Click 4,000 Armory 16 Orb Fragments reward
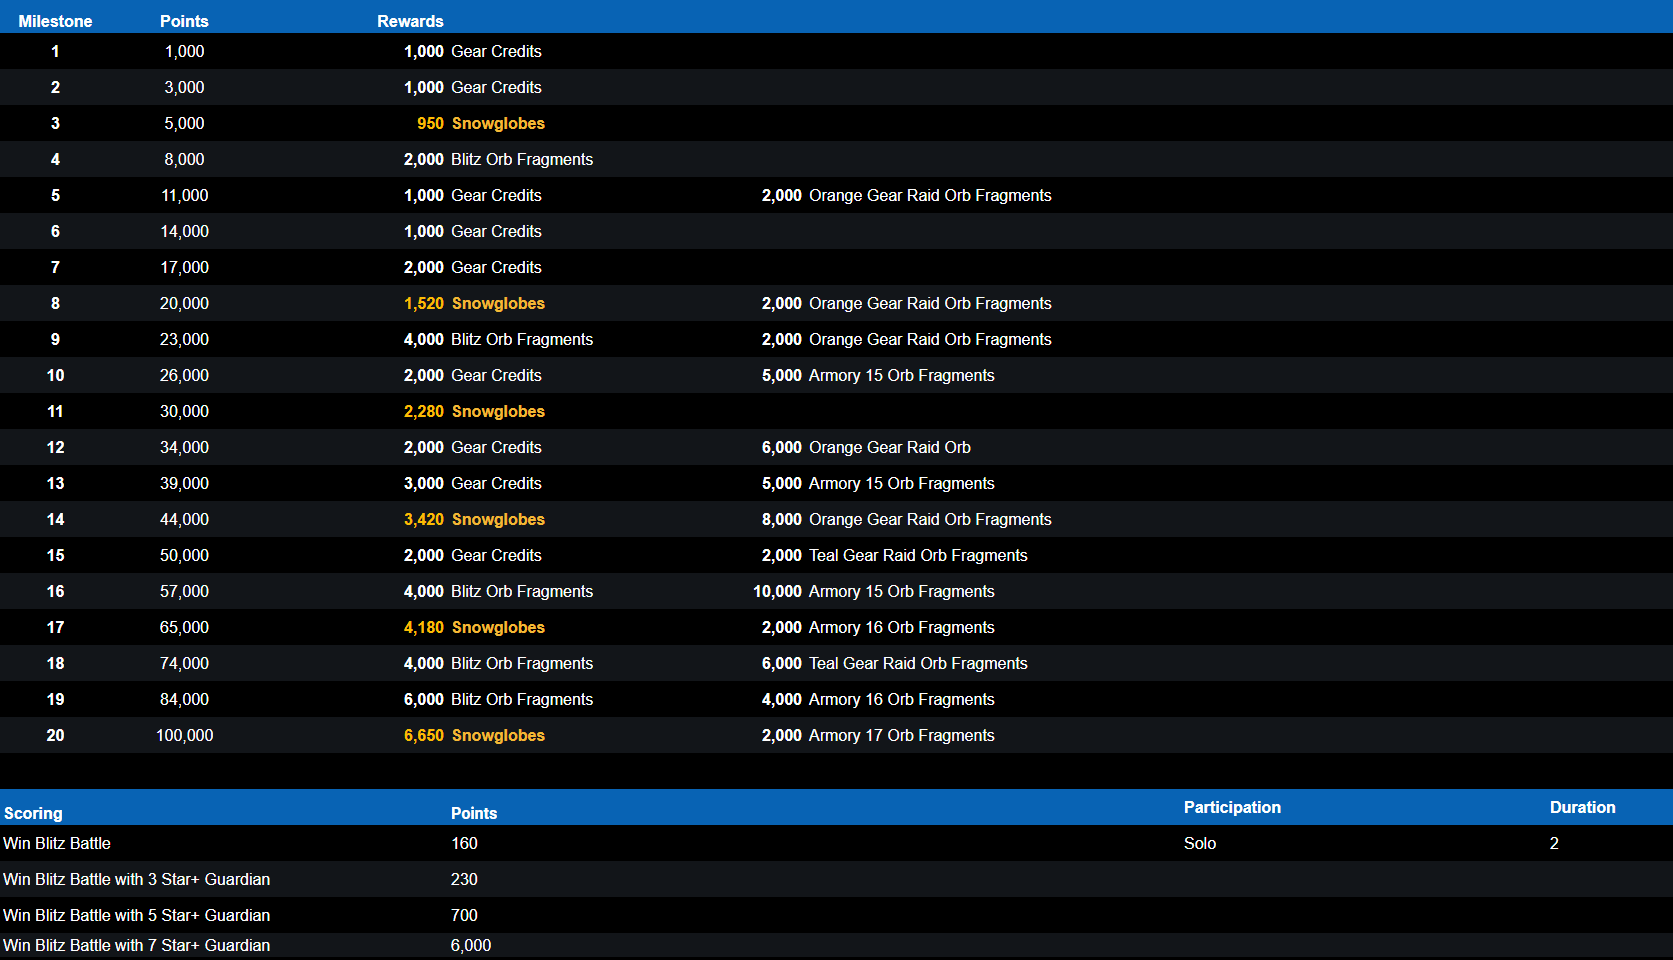Viewport: 1673px width, 960px height. 878,699
